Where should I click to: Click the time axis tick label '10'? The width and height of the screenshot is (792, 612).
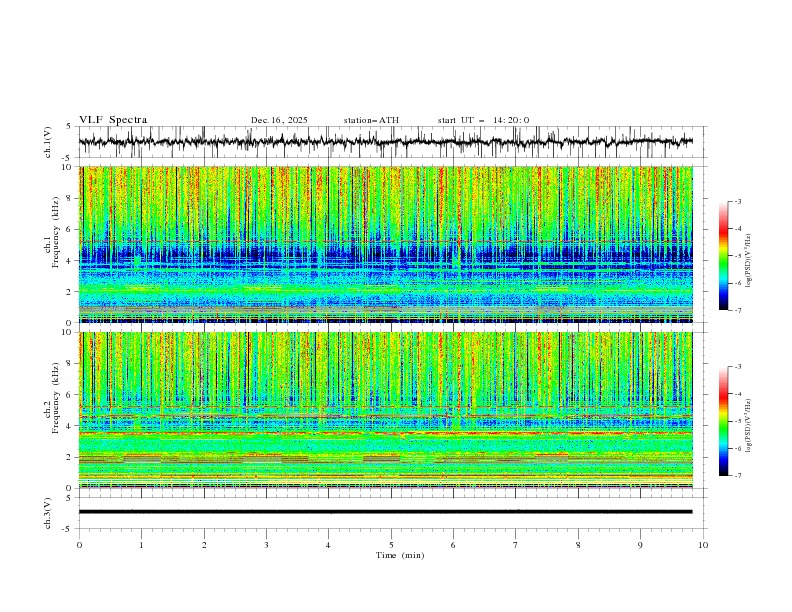coord(703,545)
